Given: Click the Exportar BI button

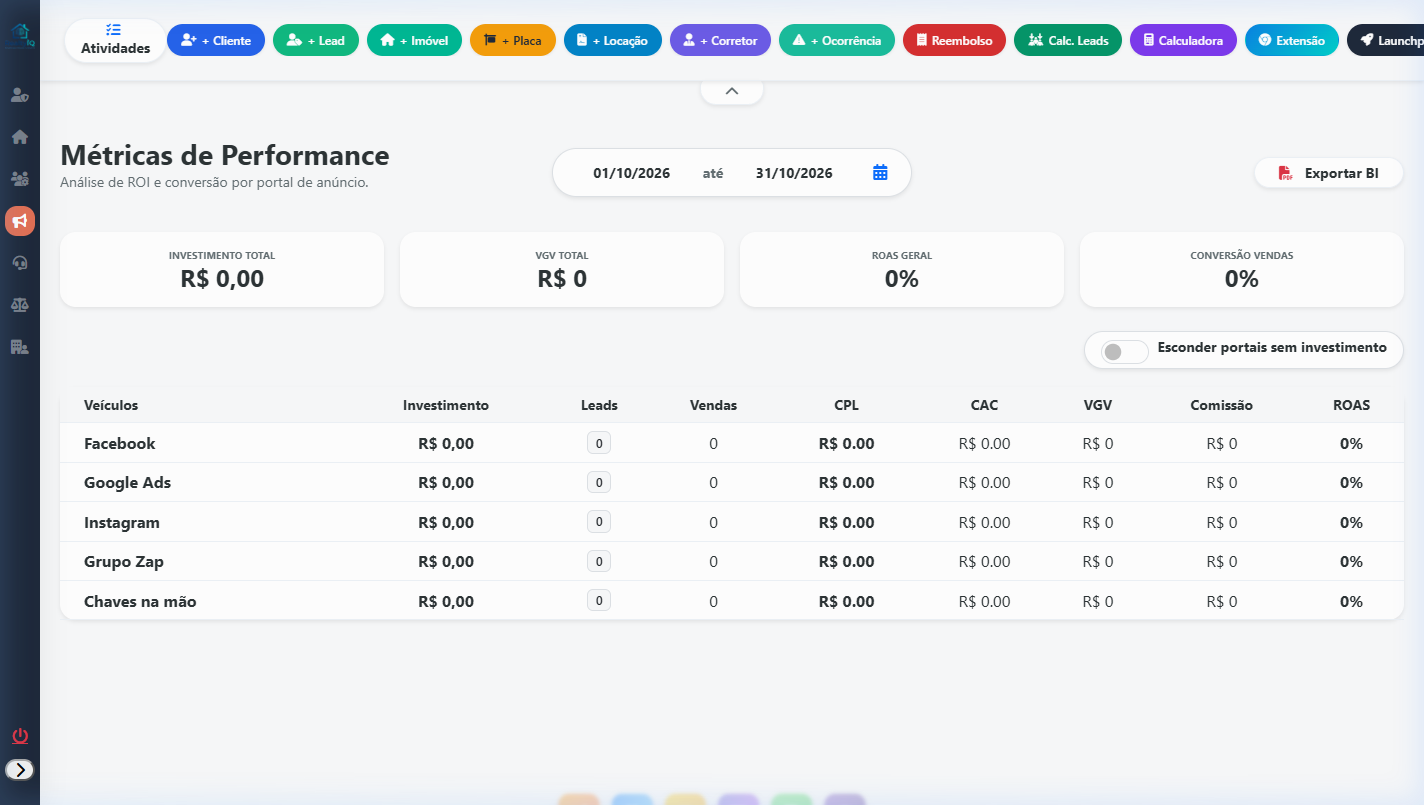Looking at the screenshot, I should pyautogui.click(x=1329, y=173).
